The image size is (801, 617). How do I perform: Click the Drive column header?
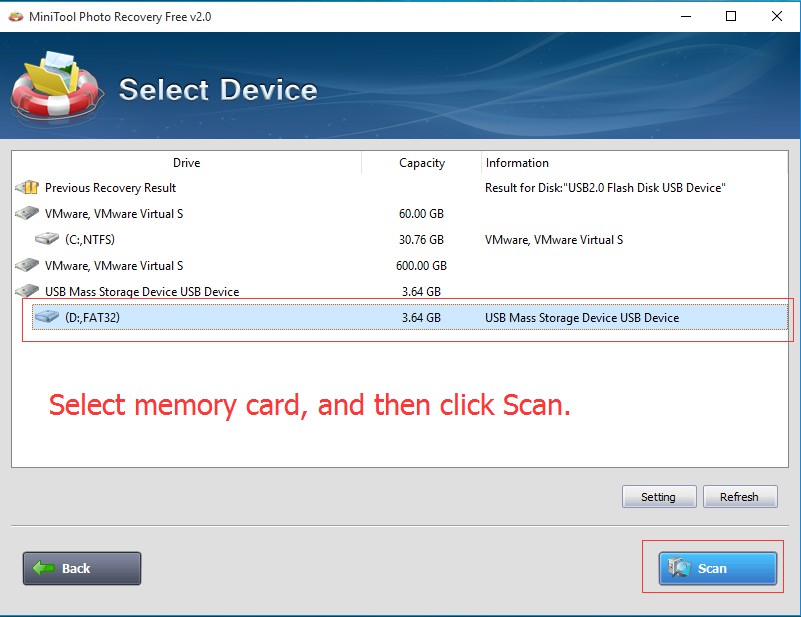(186, 163)
